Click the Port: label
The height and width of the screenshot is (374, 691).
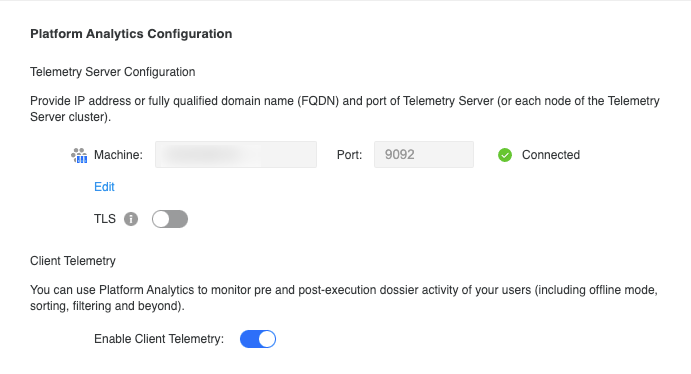pyautogui.click(x=349, y=155)
